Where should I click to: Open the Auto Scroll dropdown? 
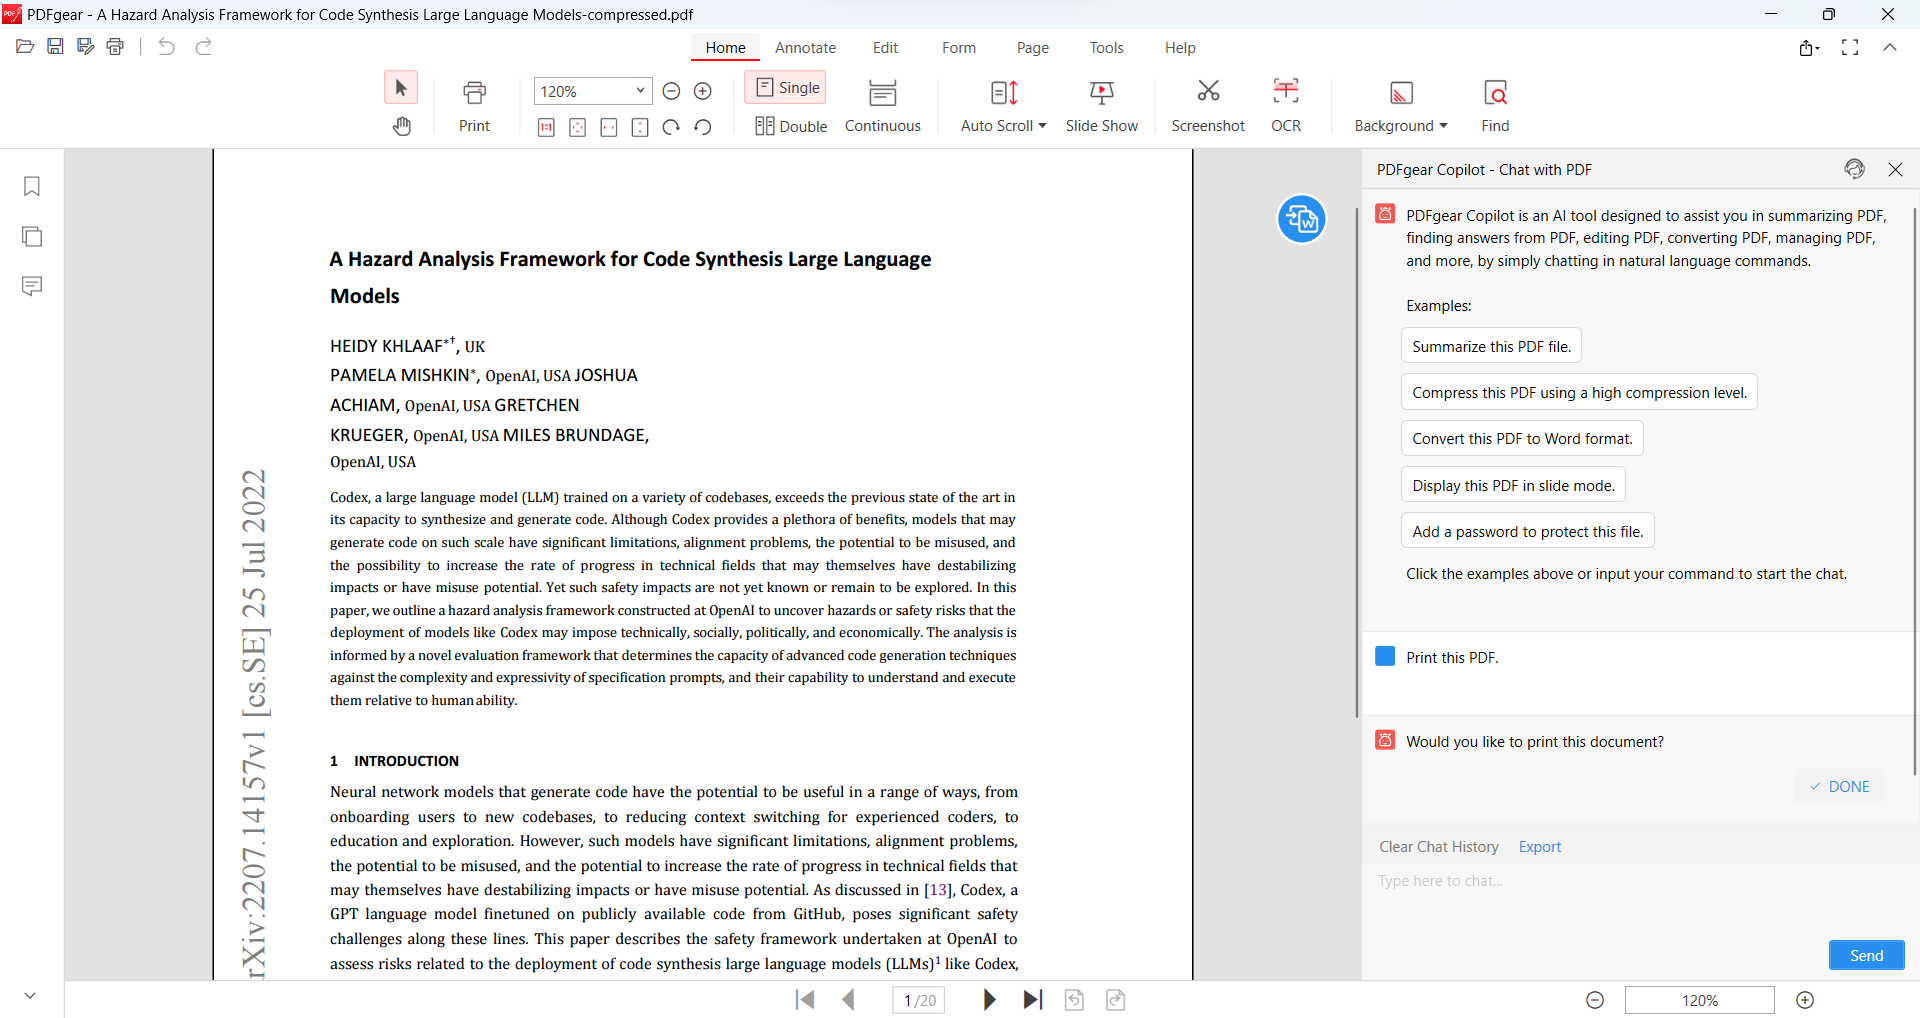(1042, 126)
